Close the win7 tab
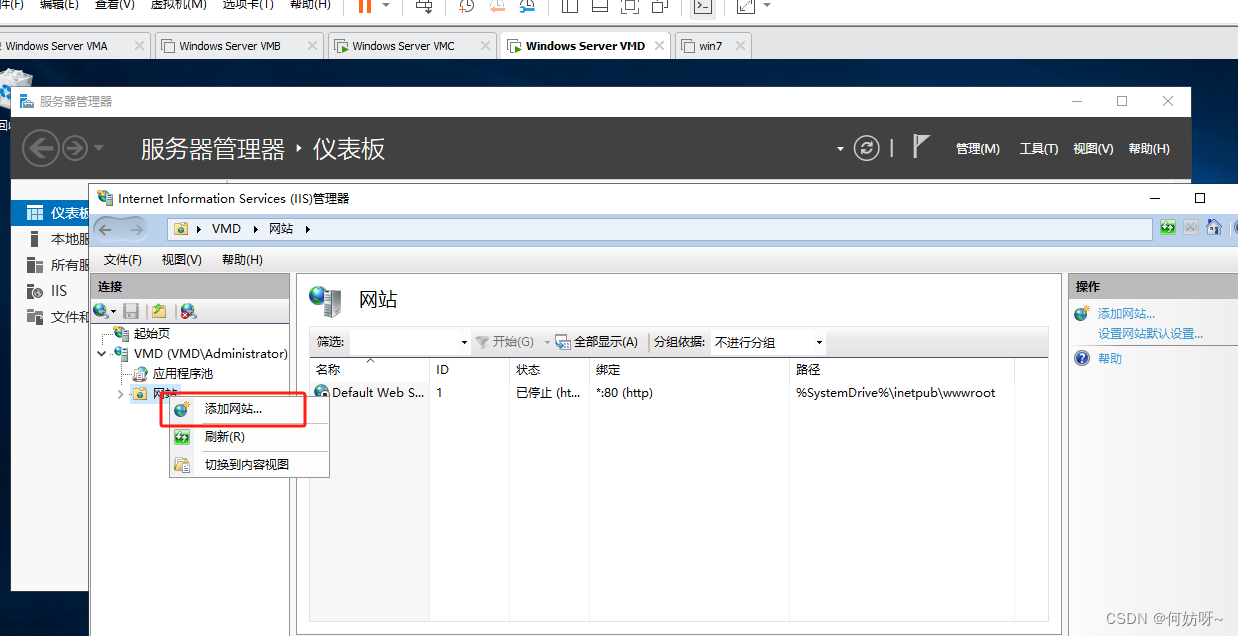This screenshot has height=636, width=1238. point(739,46)
